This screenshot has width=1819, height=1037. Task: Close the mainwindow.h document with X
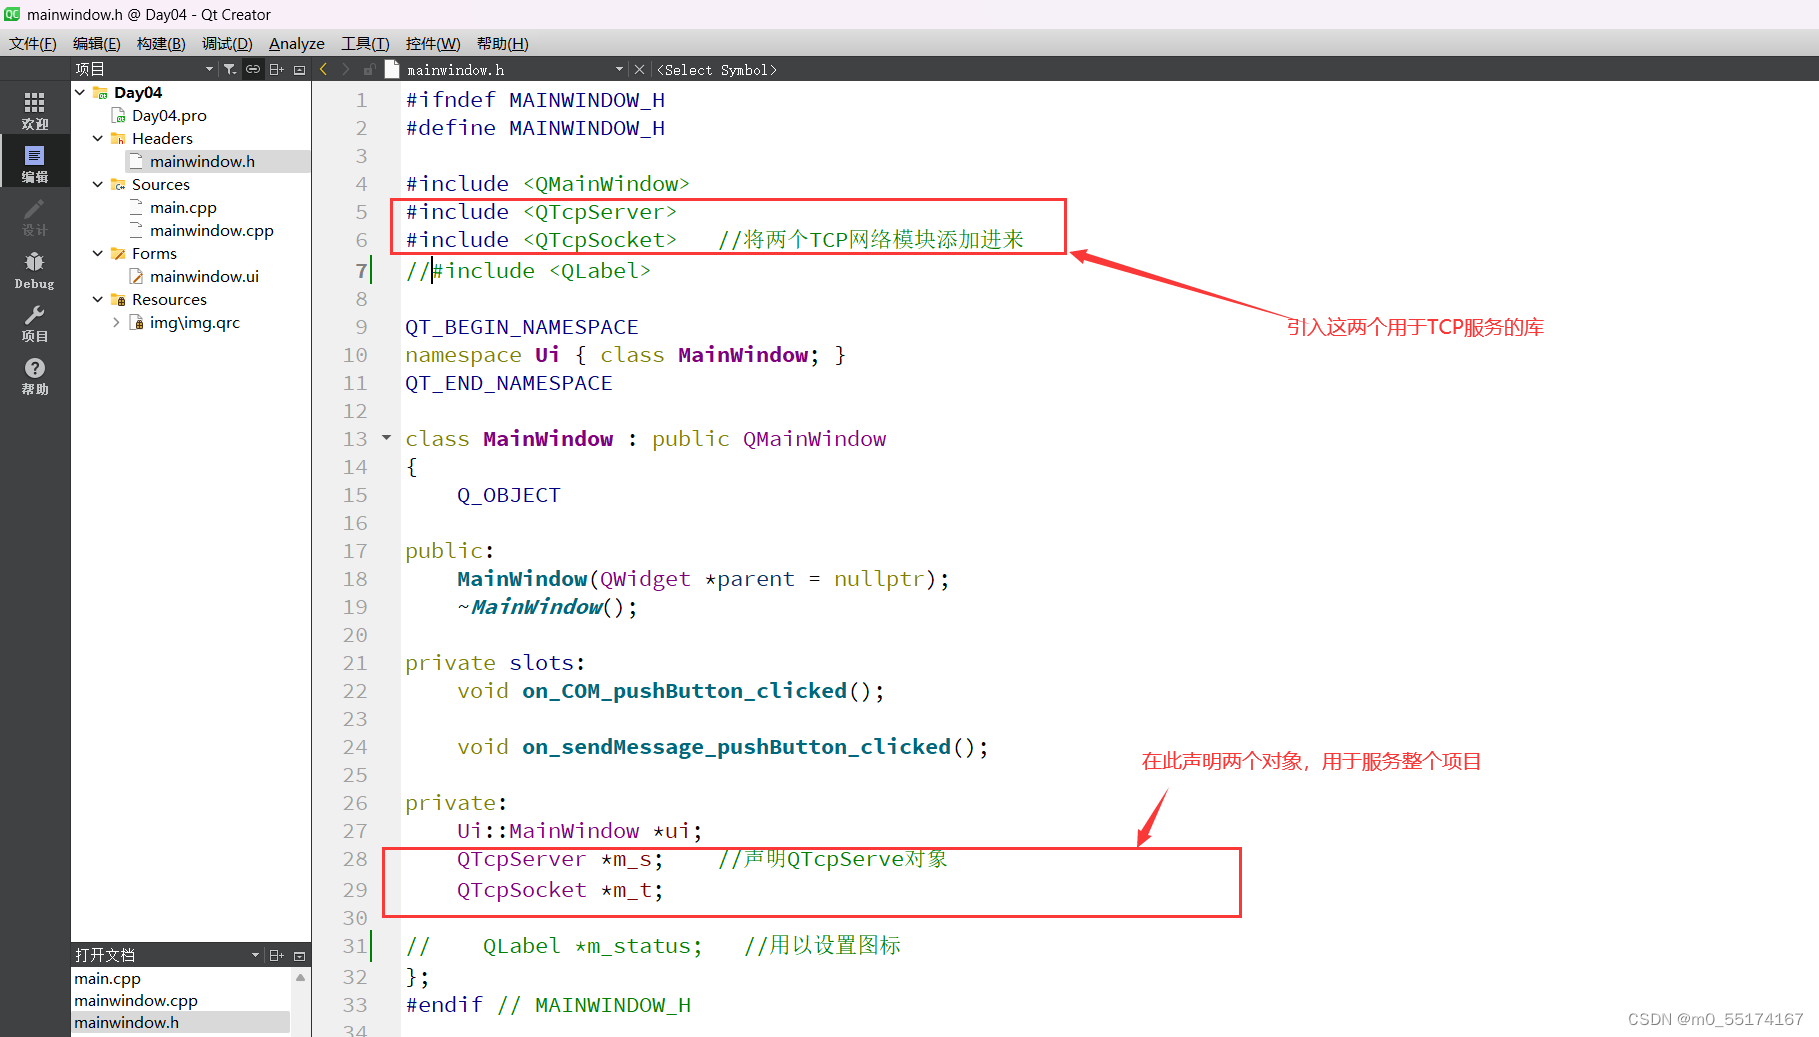[x=639, y=69]
